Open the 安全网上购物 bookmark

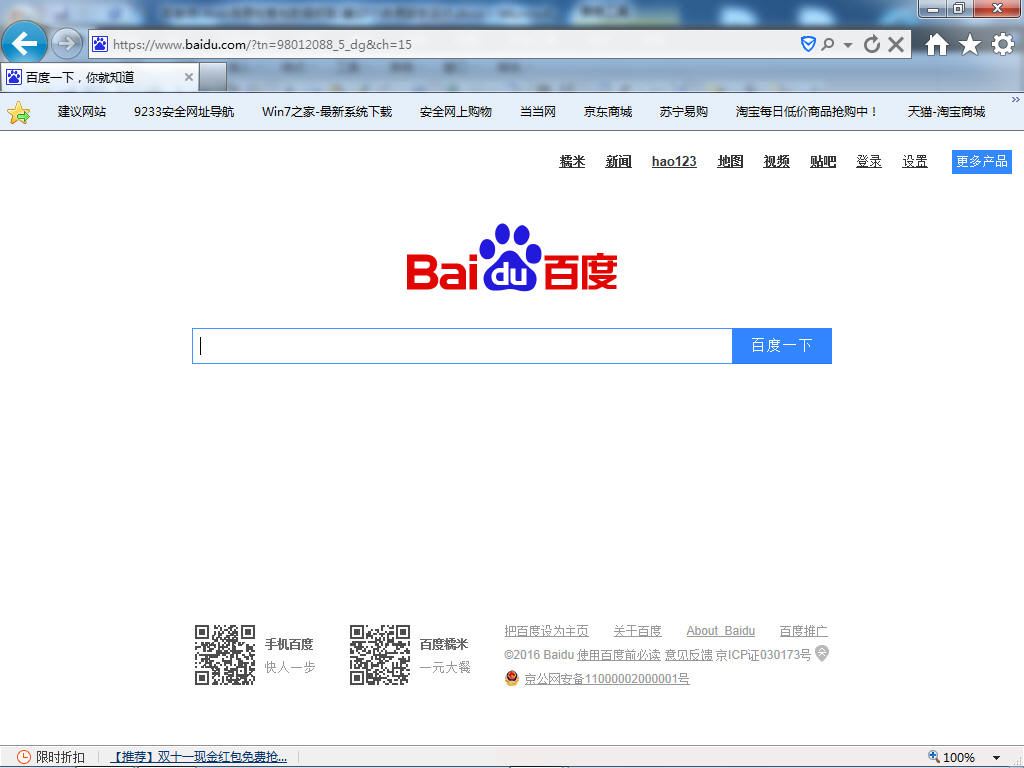455,112
